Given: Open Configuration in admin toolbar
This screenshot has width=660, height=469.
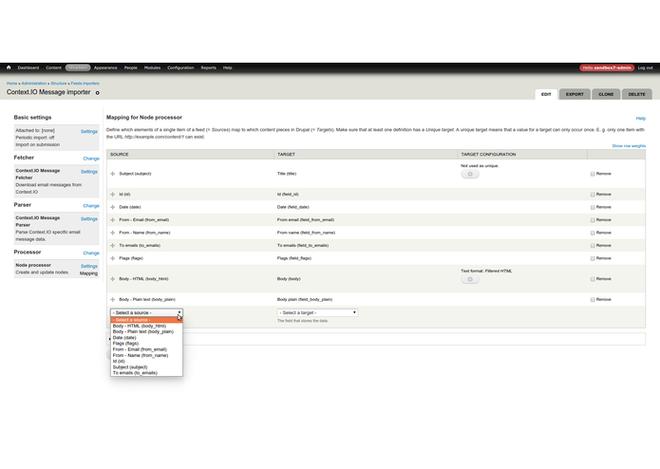Looking at the screenshot, I should click(x=181, y=68).
